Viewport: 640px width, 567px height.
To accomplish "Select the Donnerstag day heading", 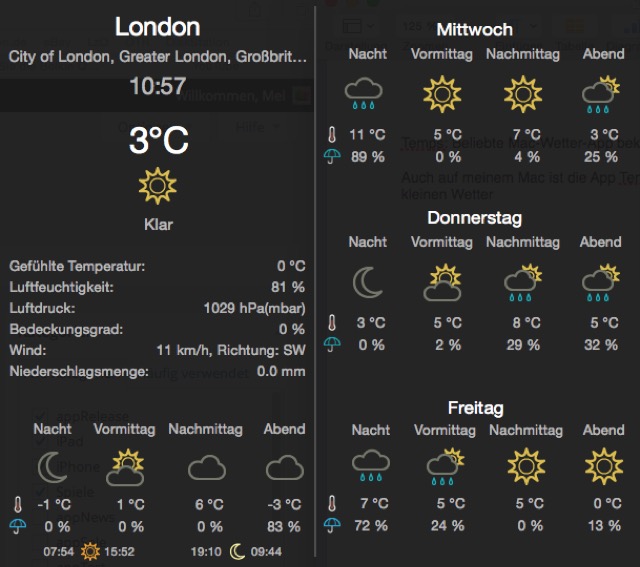I will (475, 217).
